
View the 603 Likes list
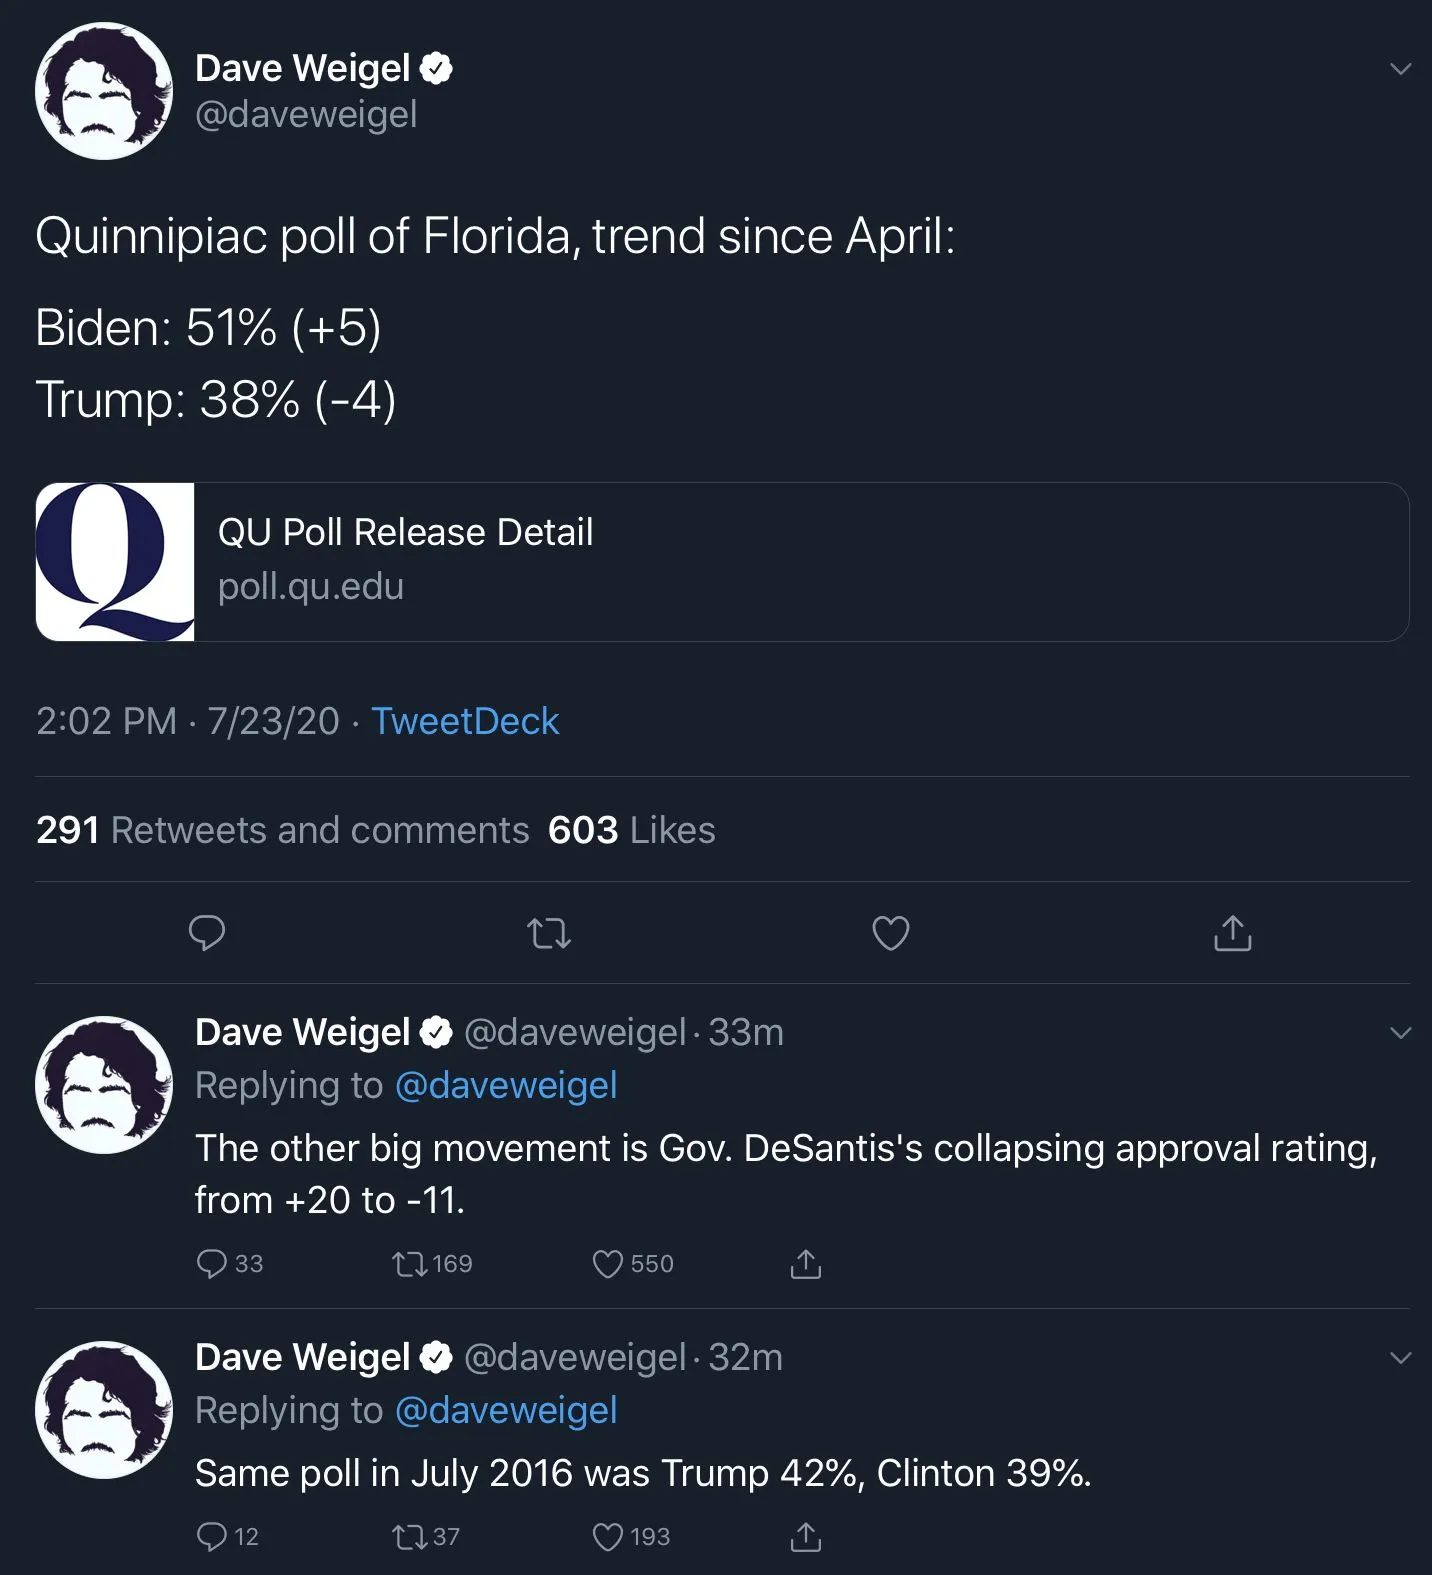[632, 830]
